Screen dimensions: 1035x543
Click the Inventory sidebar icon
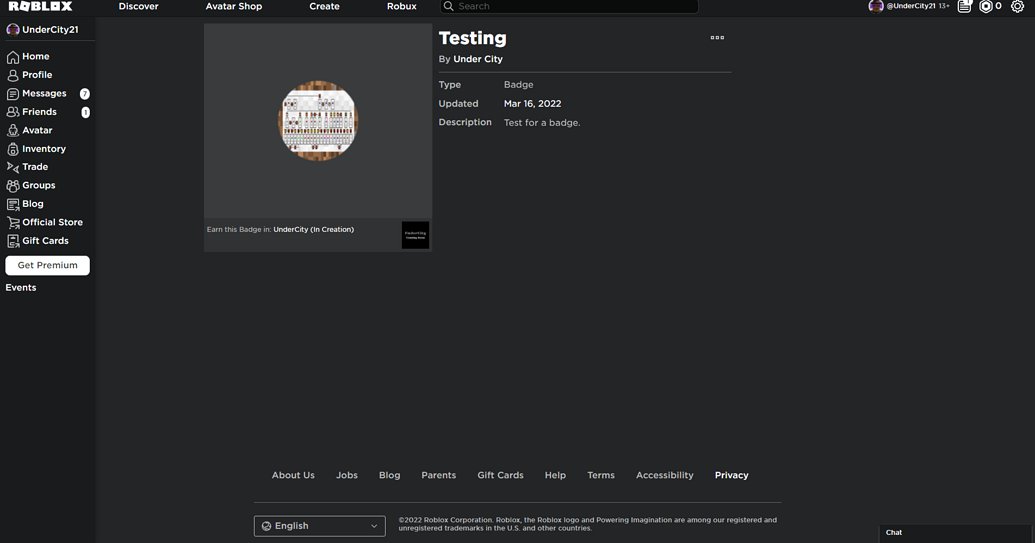[13, 149]
